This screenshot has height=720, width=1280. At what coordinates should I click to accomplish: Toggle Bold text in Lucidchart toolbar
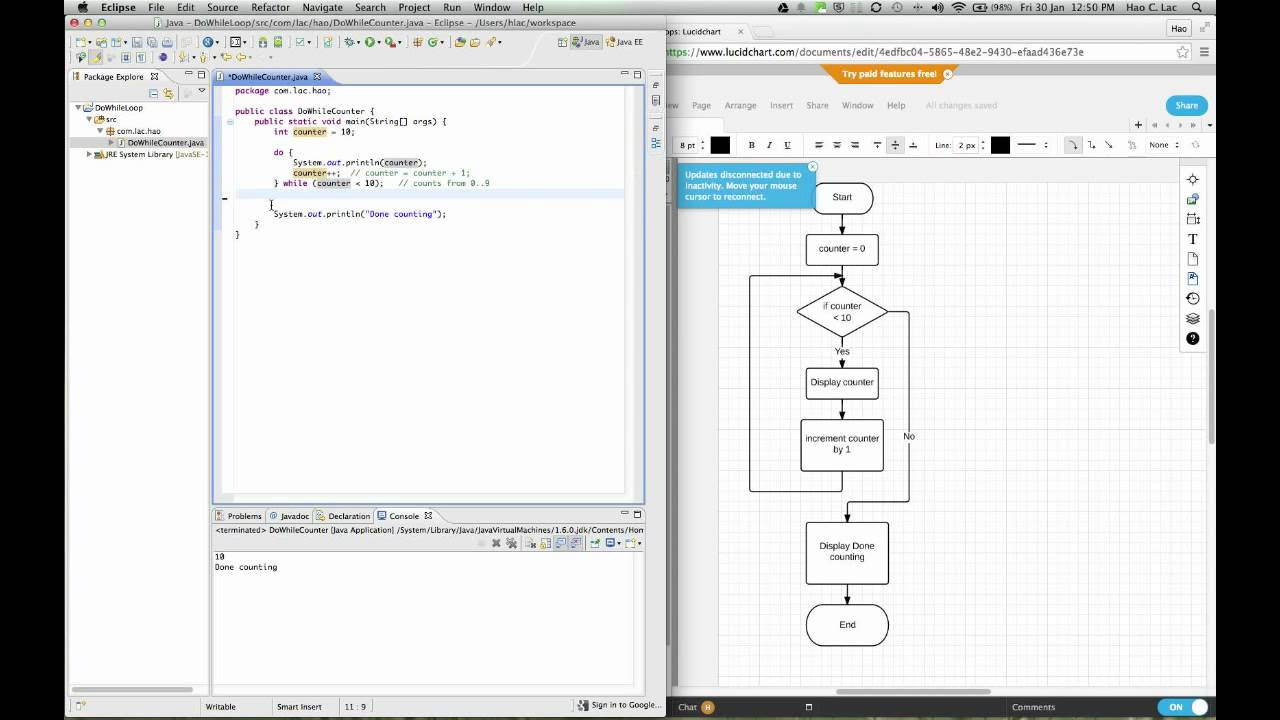[x=751, y=145]
